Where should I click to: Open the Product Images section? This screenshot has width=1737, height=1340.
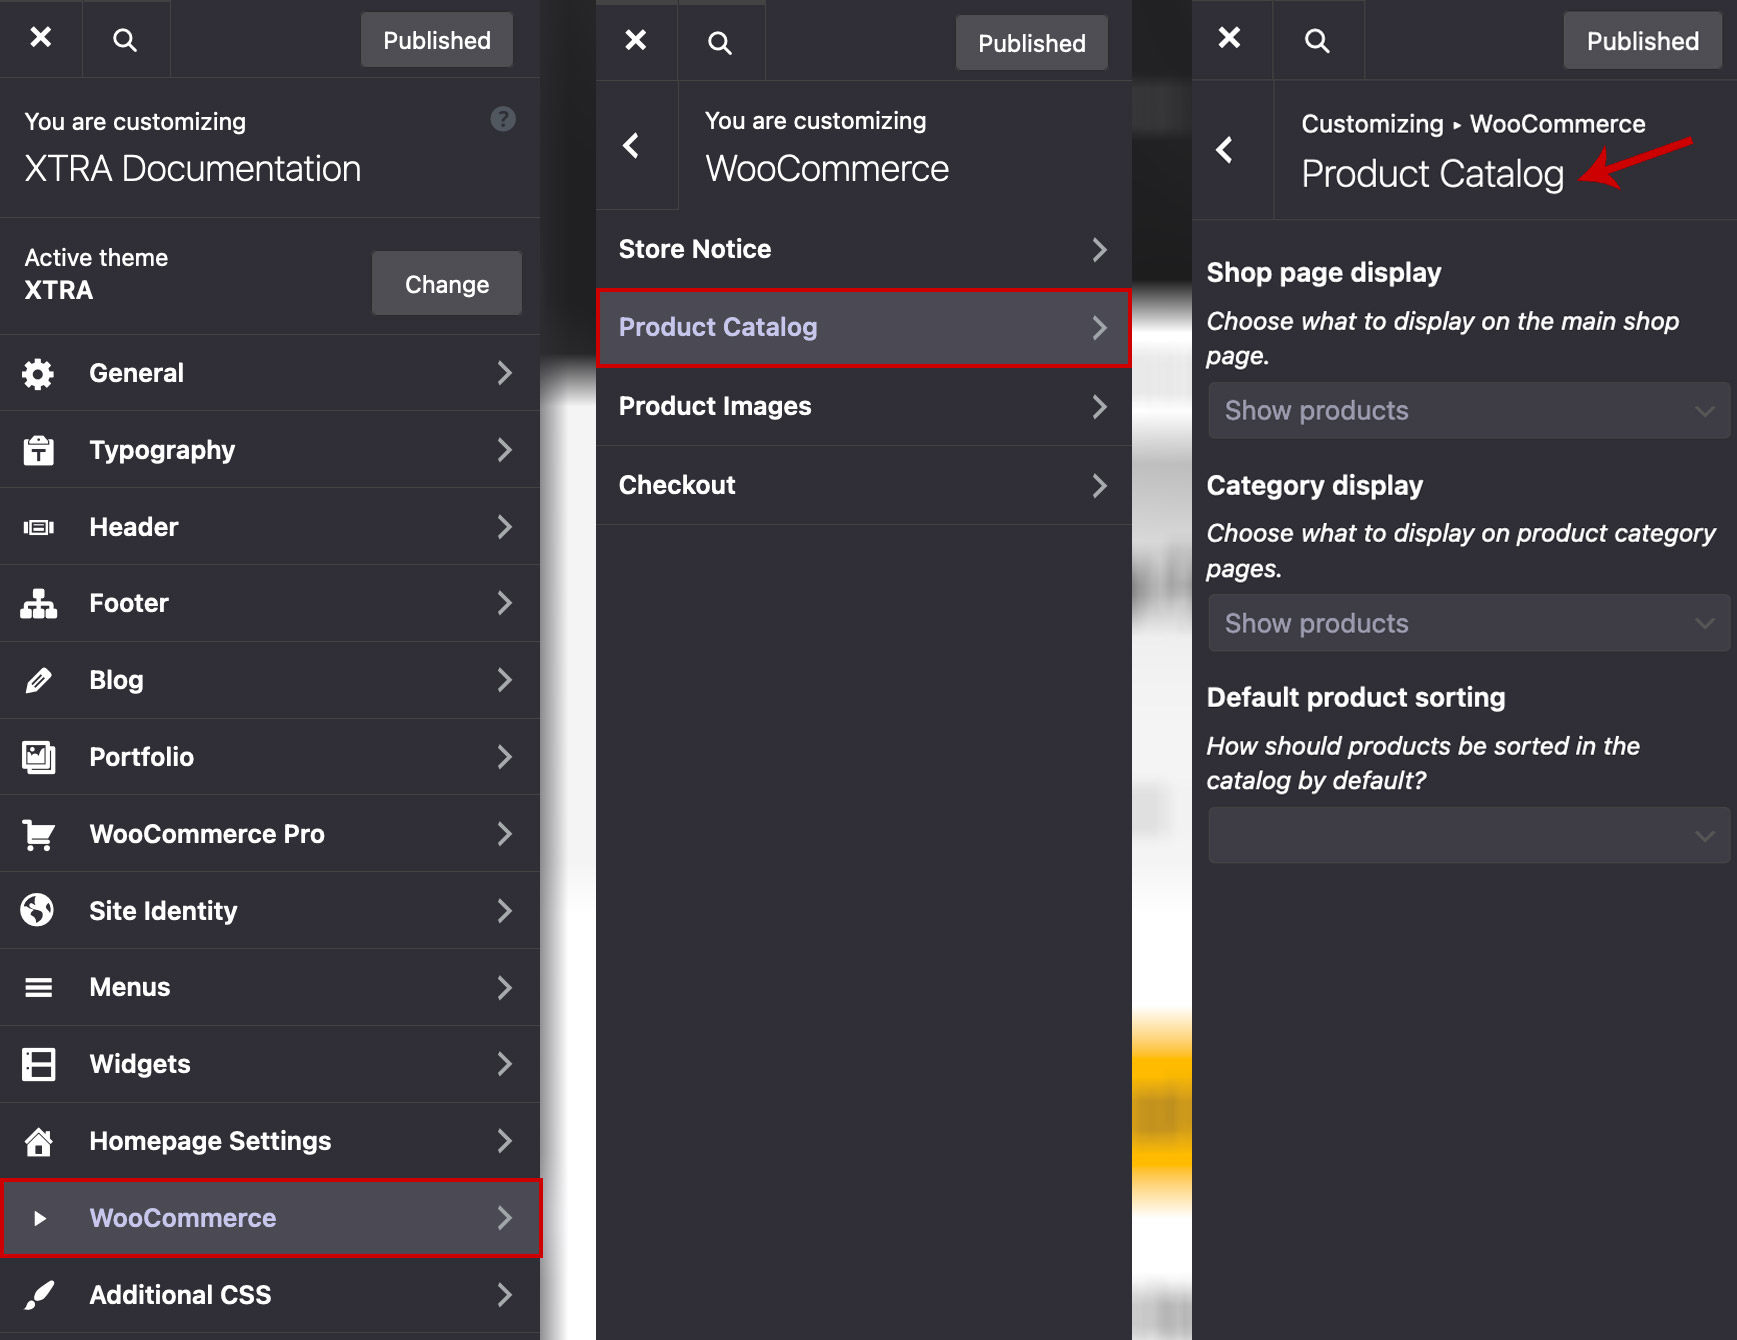click(862, 407)
